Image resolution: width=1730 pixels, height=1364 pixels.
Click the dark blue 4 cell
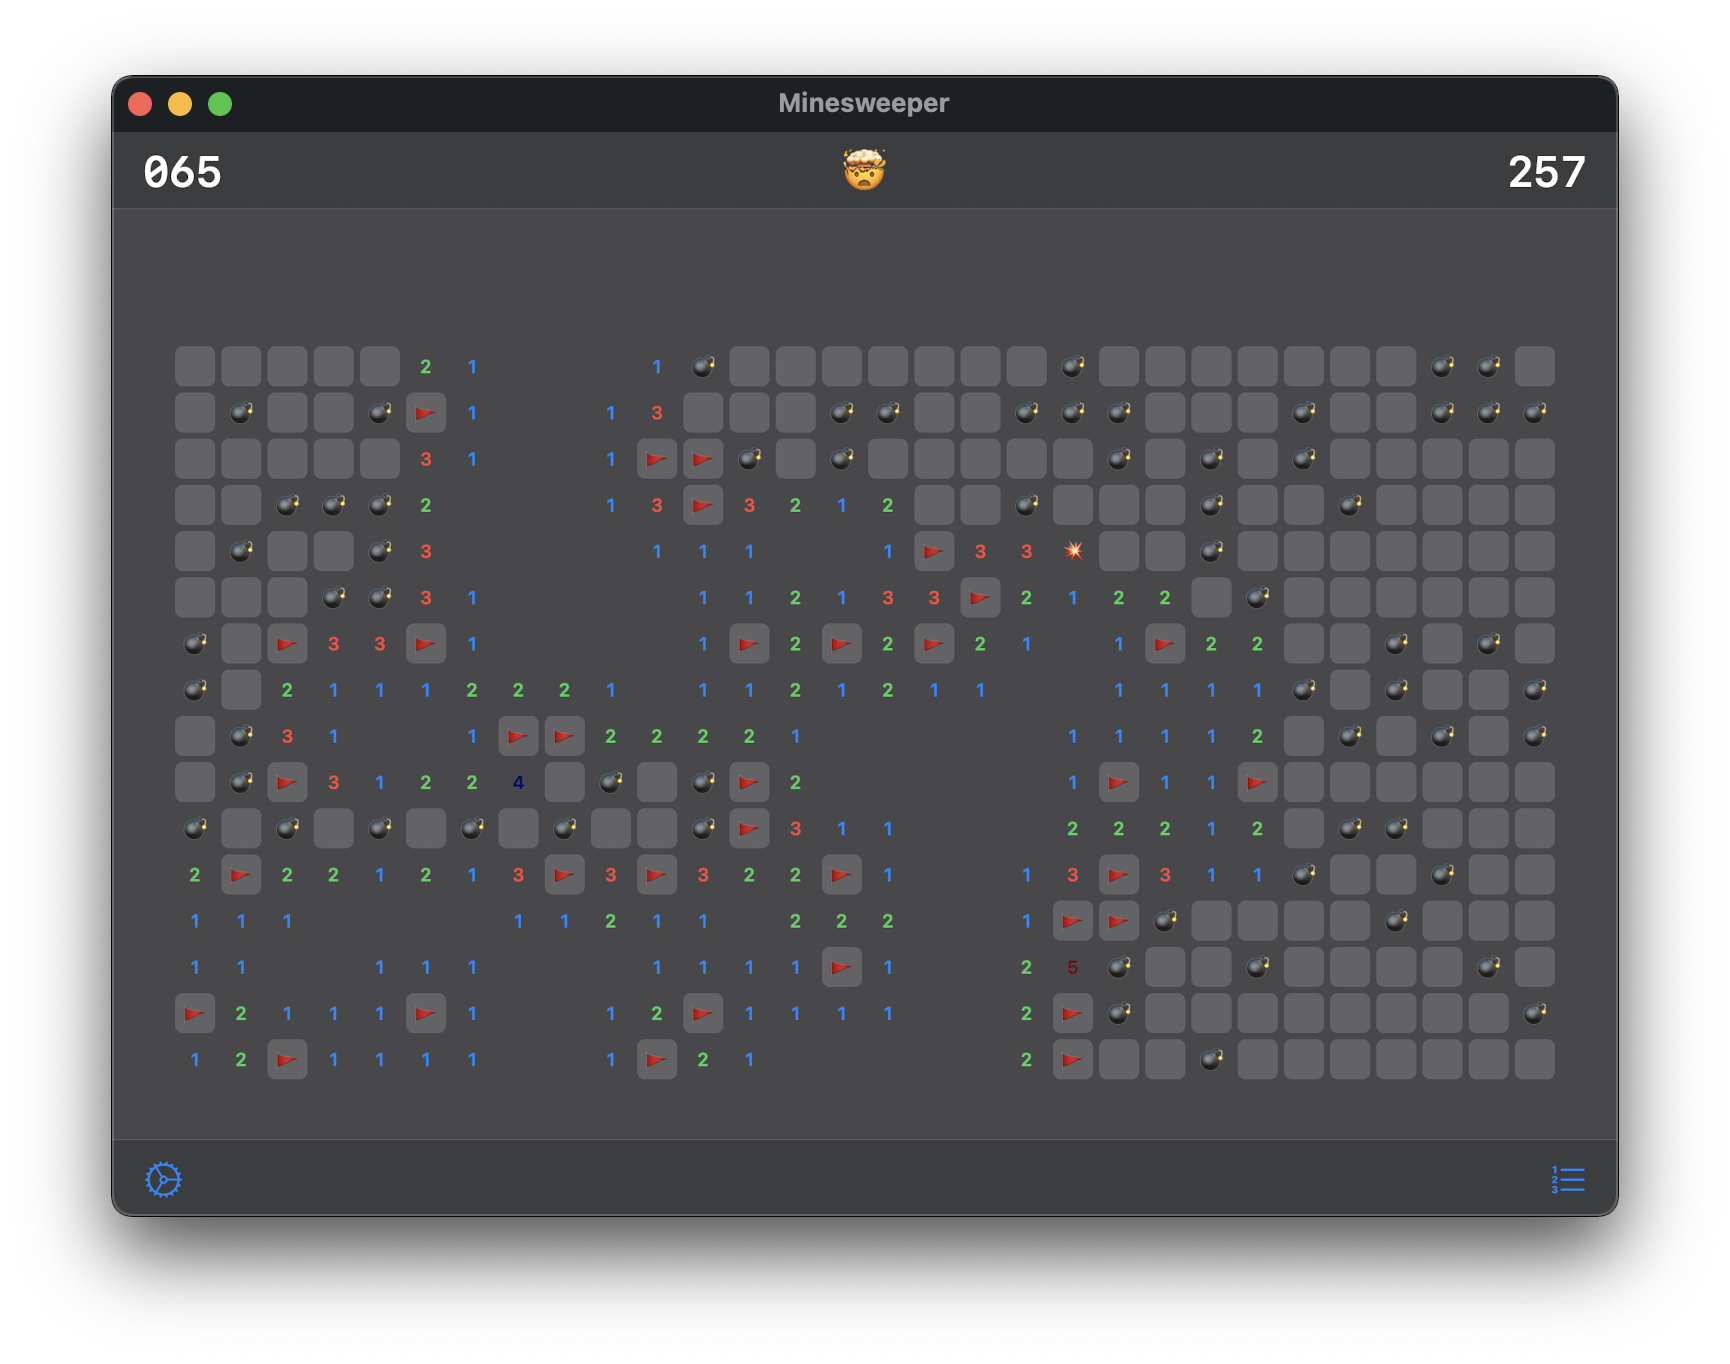[518, 782]
